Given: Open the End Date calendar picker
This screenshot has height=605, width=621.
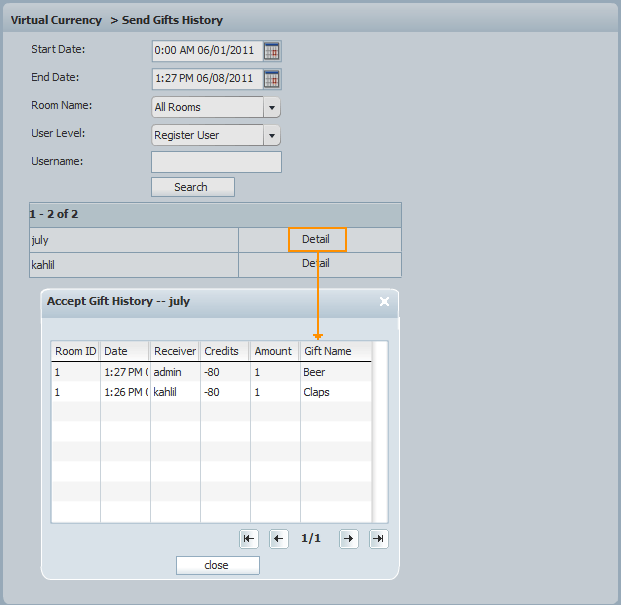Looking at the screenshot, I should click(272, 79).
